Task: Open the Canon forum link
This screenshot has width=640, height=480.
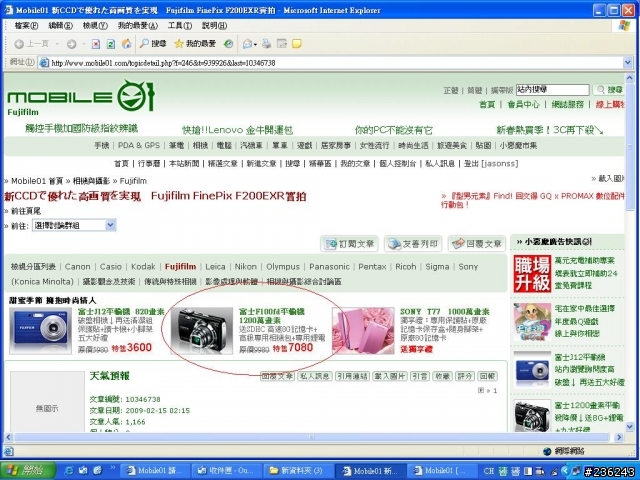Action: click(x=78, y=267)
